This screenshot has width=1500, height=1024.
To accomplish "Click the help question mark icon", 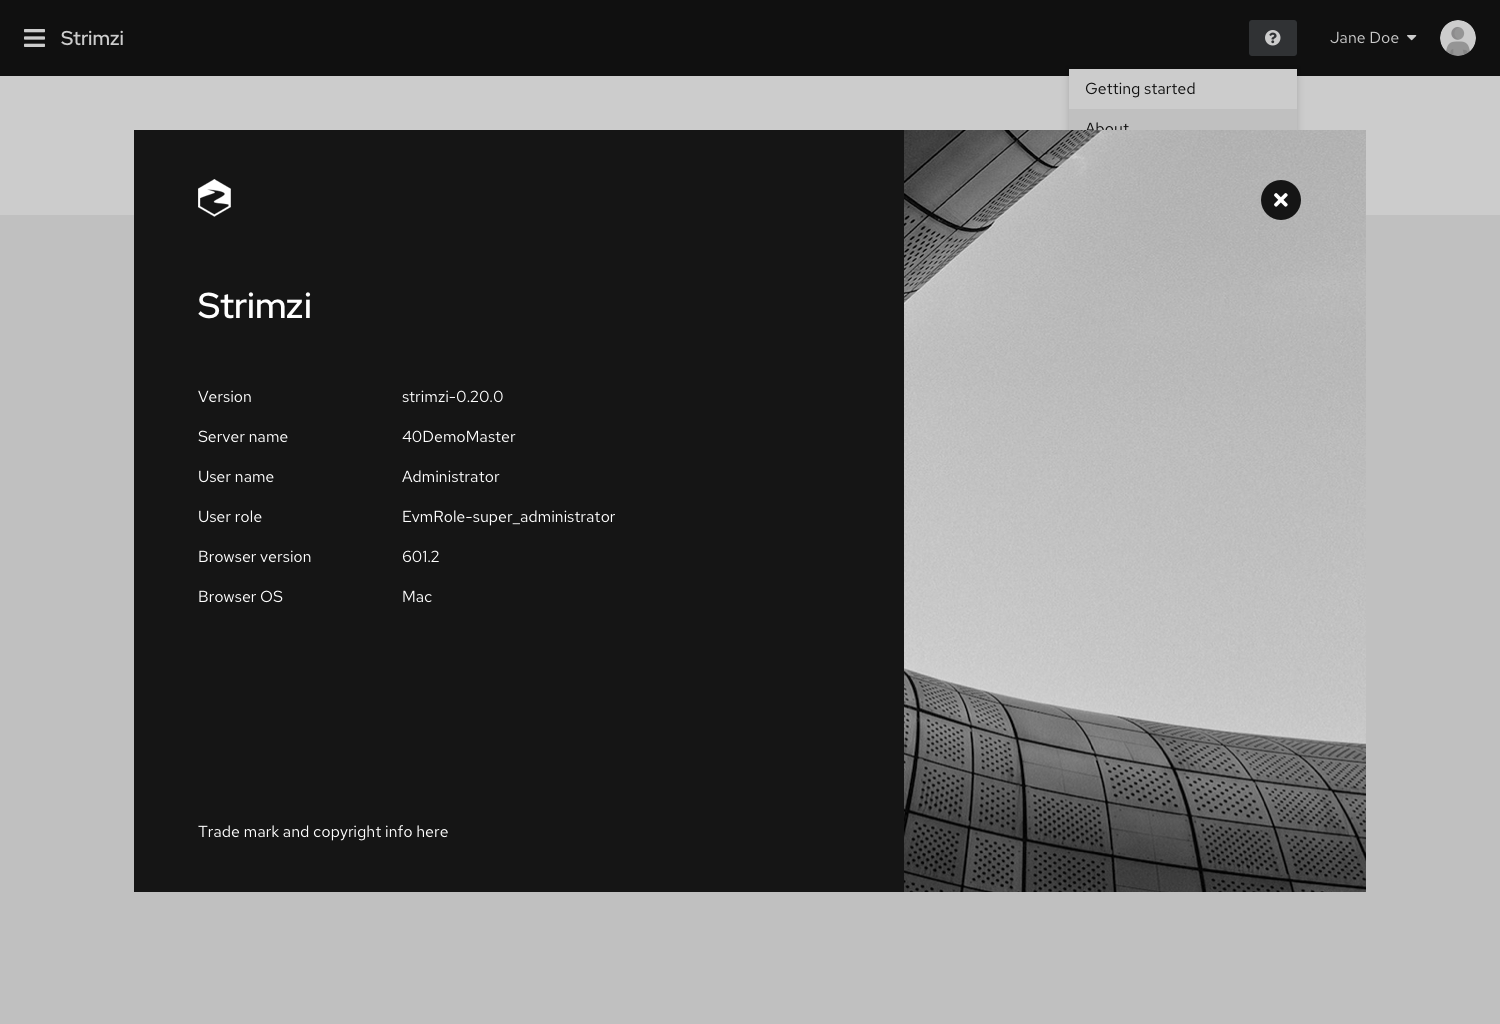I will pyautogui.click(x=1272, y=38).
